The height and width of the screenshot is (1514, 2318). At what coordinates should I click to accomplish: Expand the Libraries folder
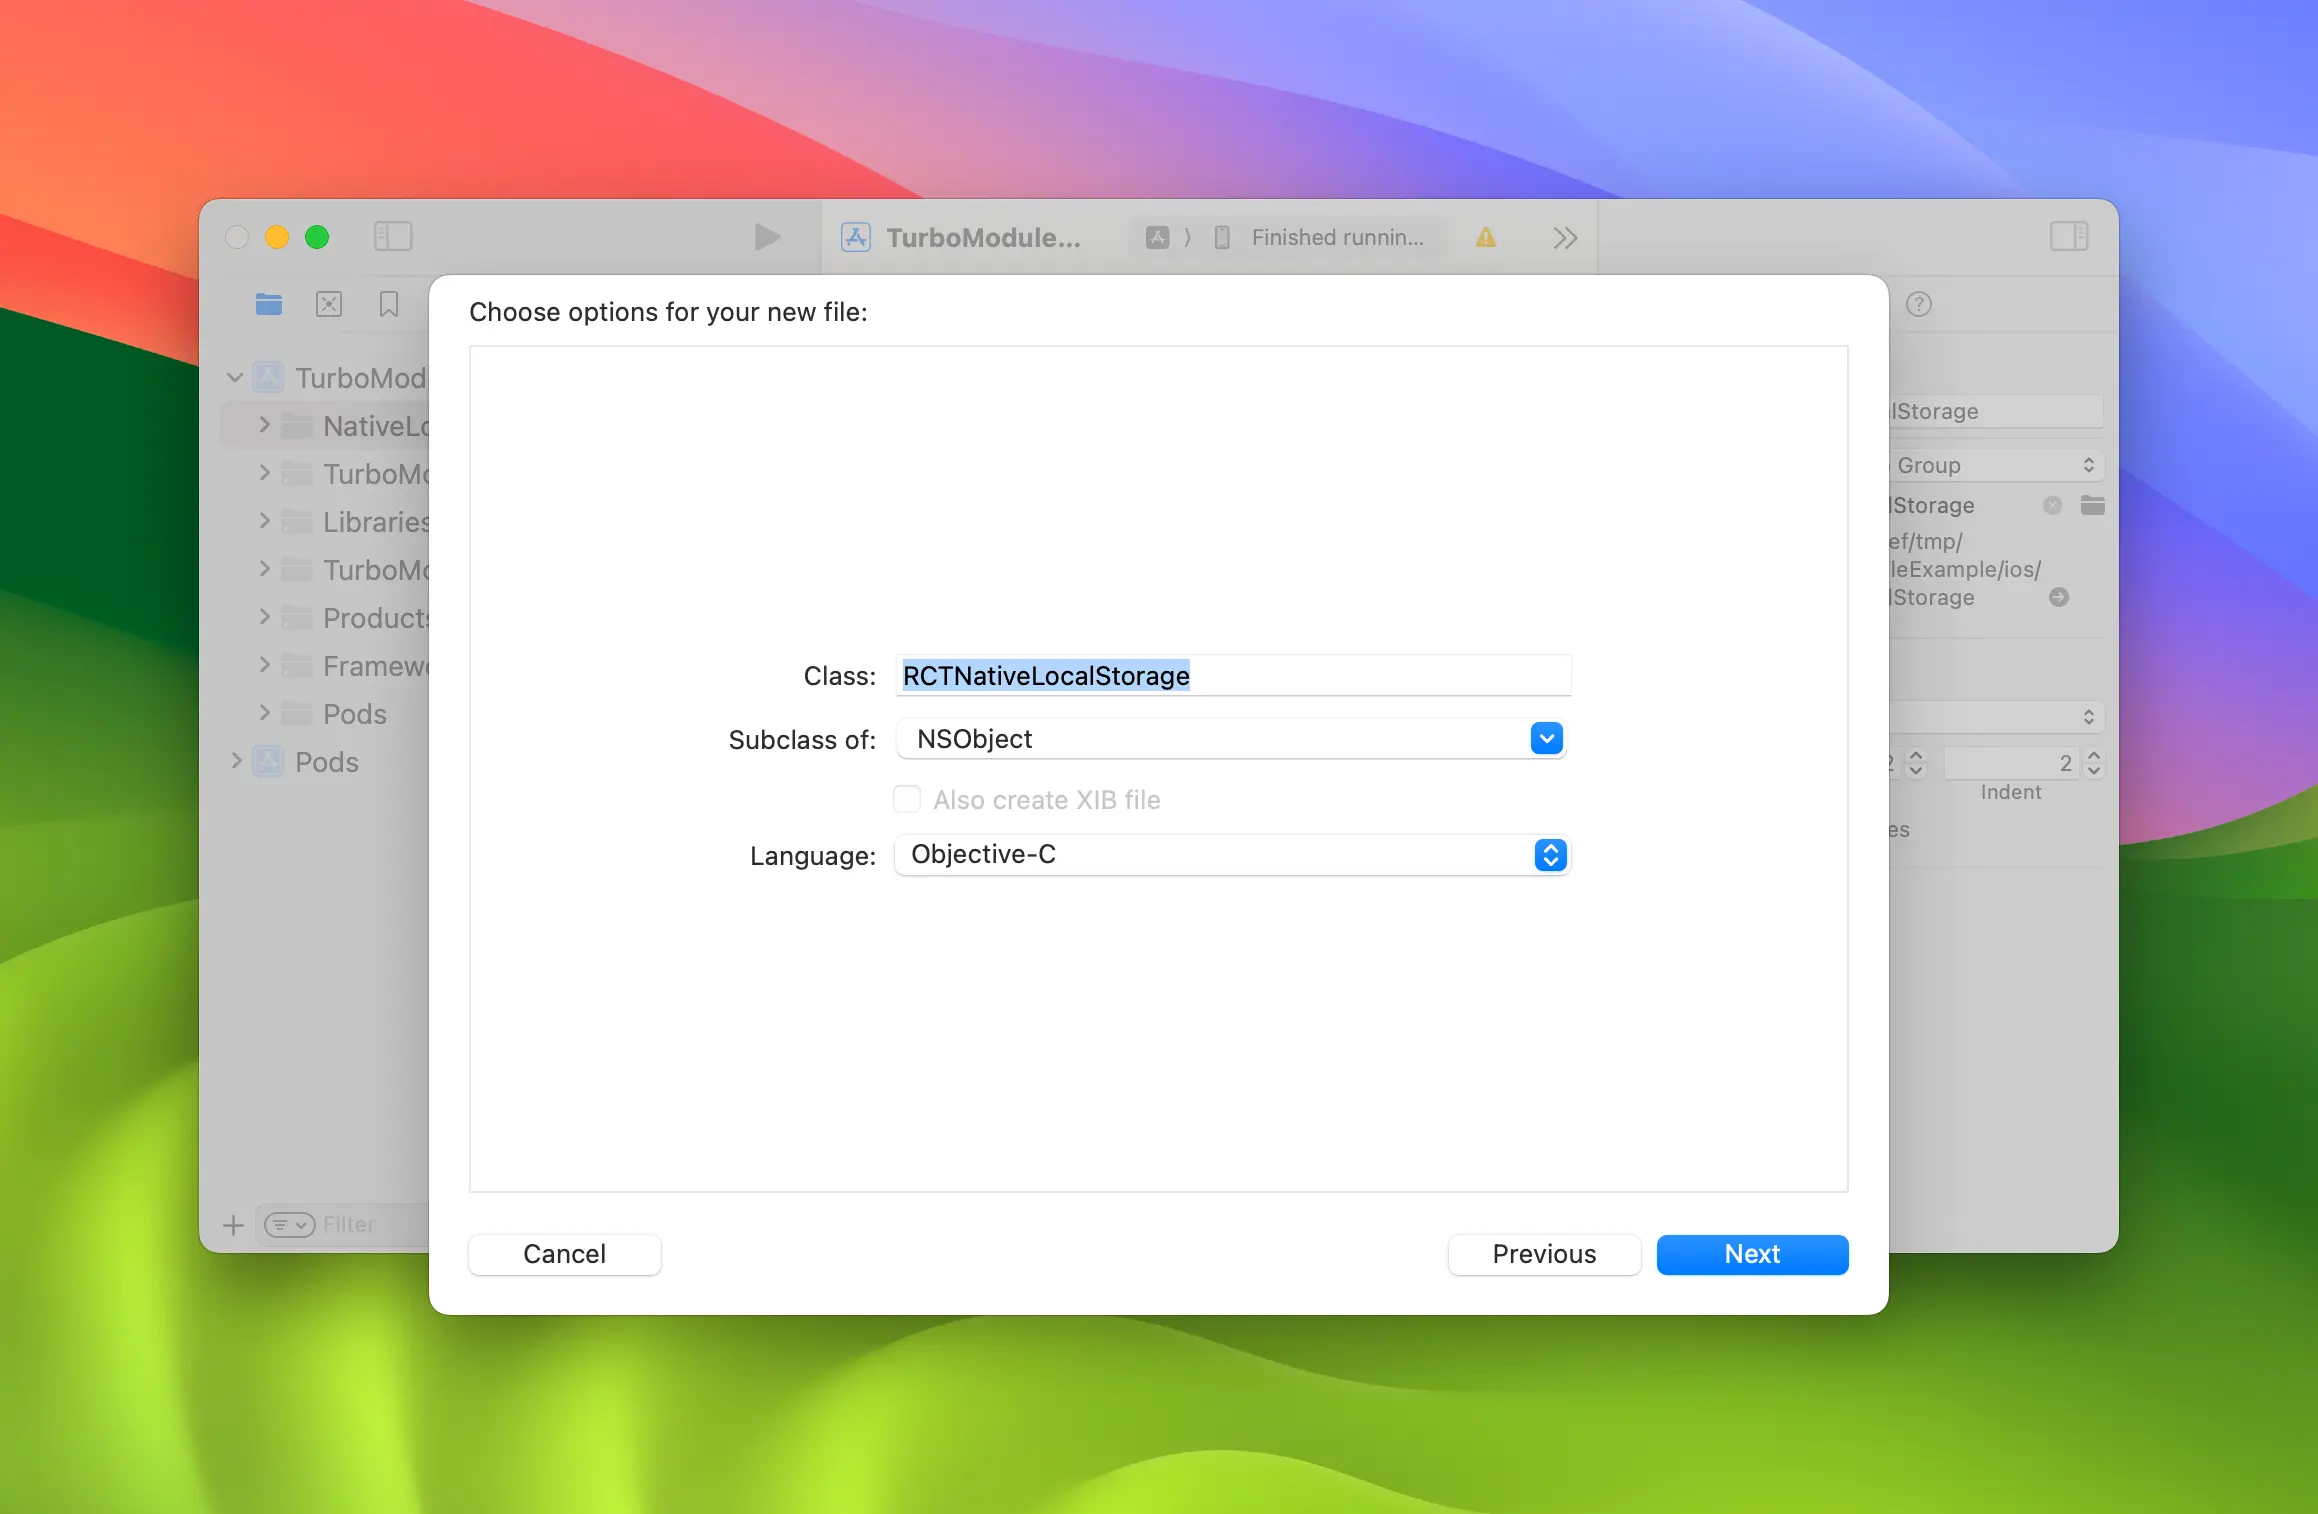tap(264, 521)
